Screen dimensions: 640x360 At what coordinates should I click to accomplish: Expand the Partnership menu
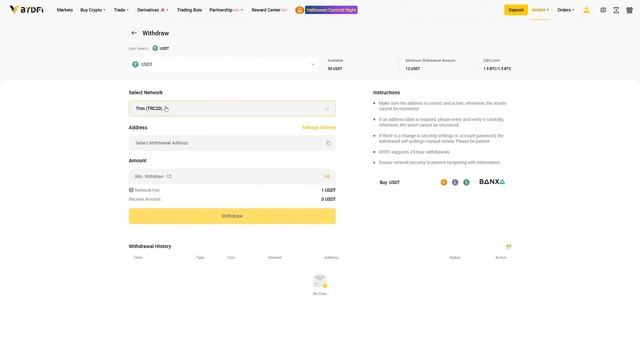click(x=226, y=10)
